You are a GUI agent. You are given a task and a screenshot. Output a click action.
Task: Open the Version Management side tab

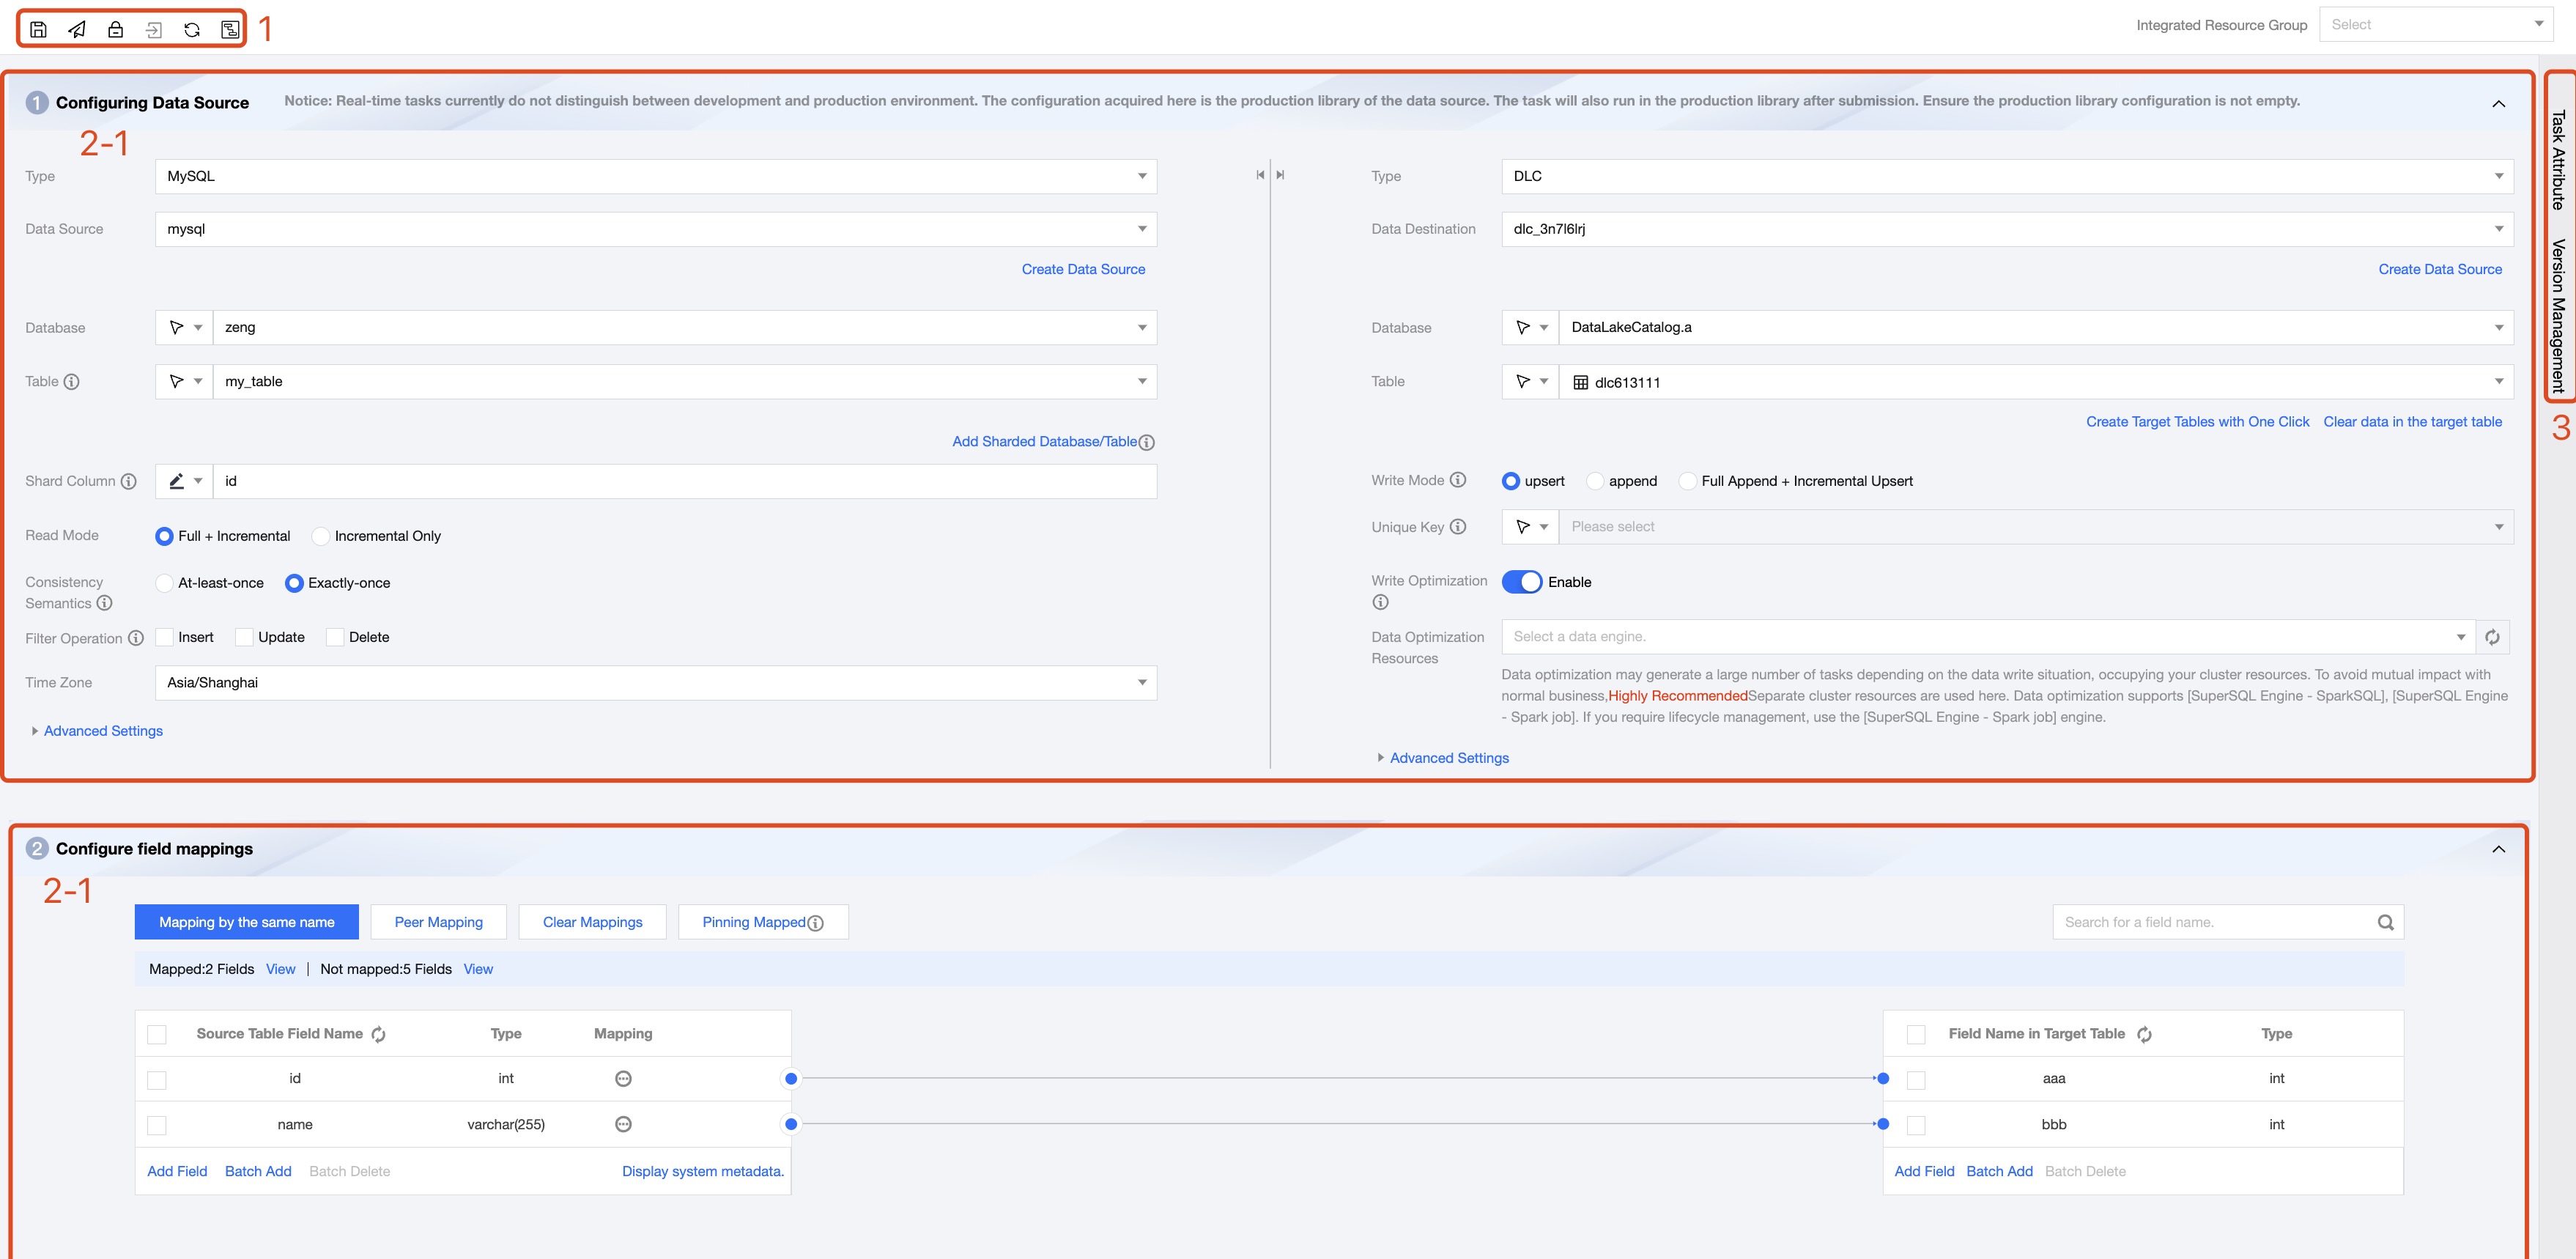2557,315
